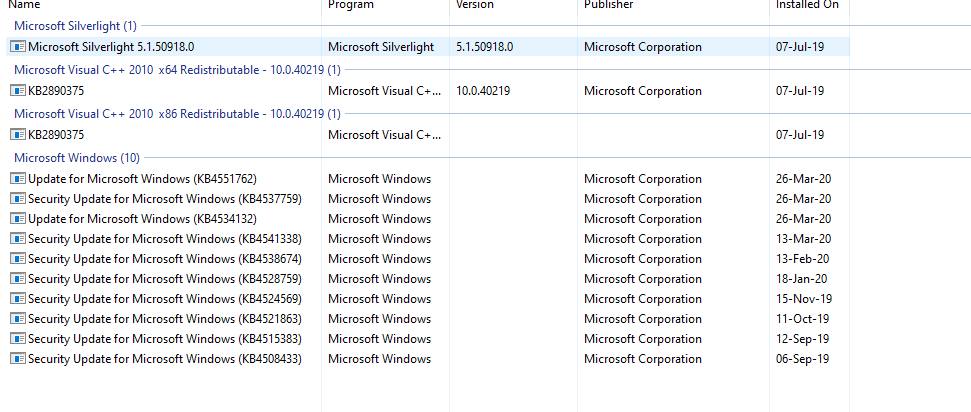Collapse the Microsoft Windows (10) group
Image resolution: width=971 pixels, height=412 pixels.
(x=77, y=158)
